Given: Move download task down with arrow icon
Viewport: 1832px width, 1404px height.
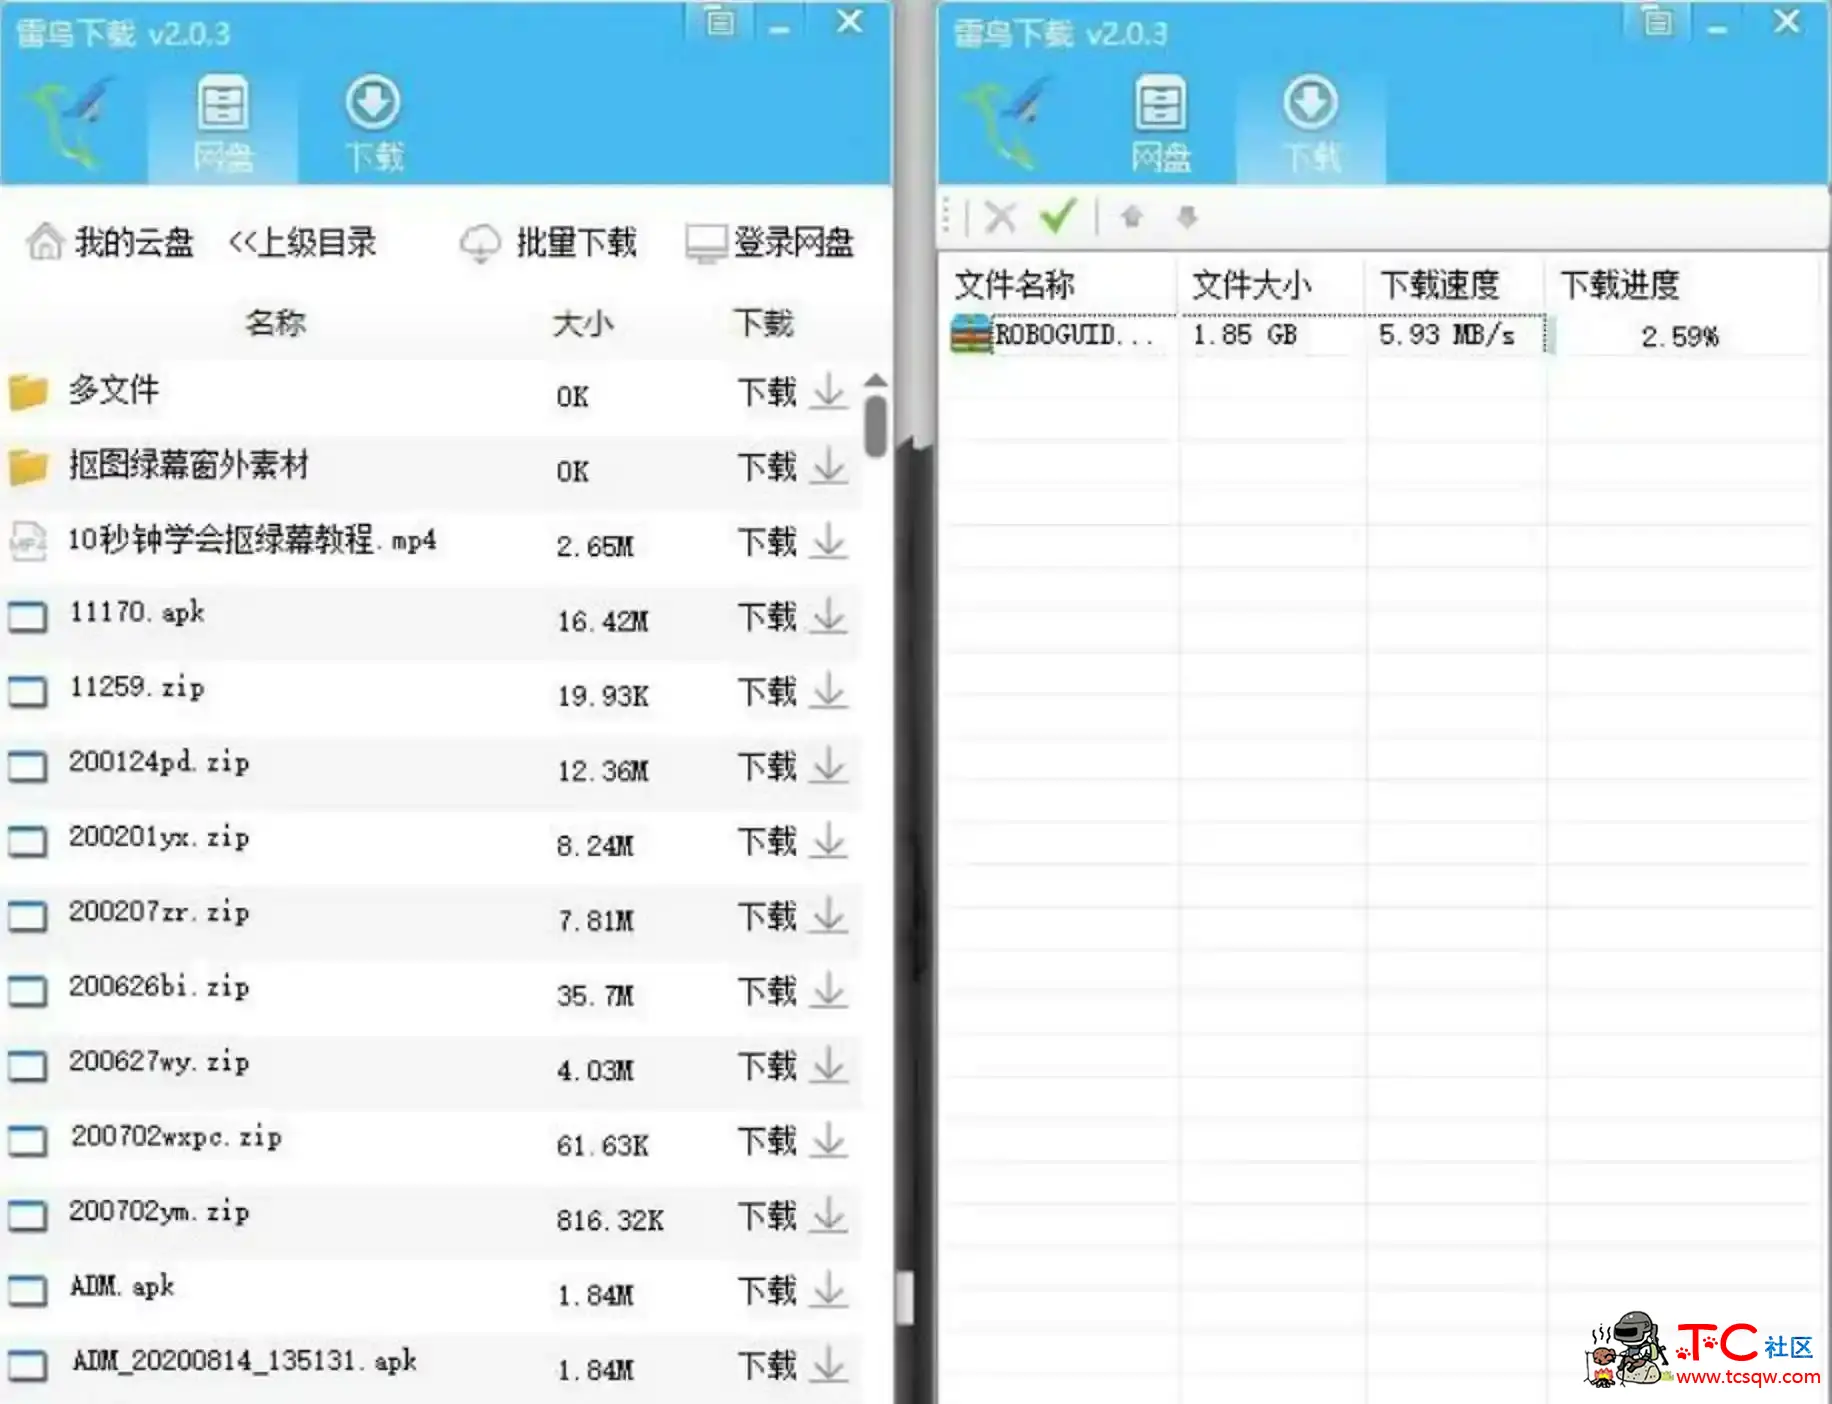Looking at the screenshot, I should point(1187,216).
